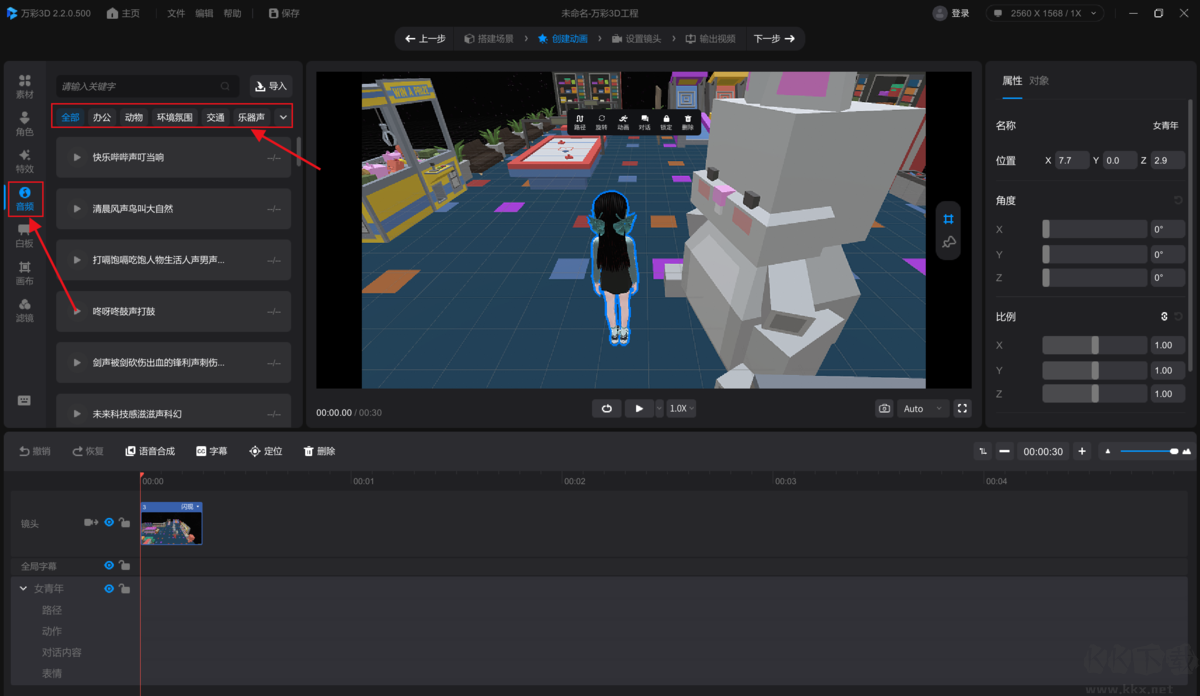
Task: Click the camera snapshot icon below the preview
Action: pyautogui.click(x=884, y=408)
